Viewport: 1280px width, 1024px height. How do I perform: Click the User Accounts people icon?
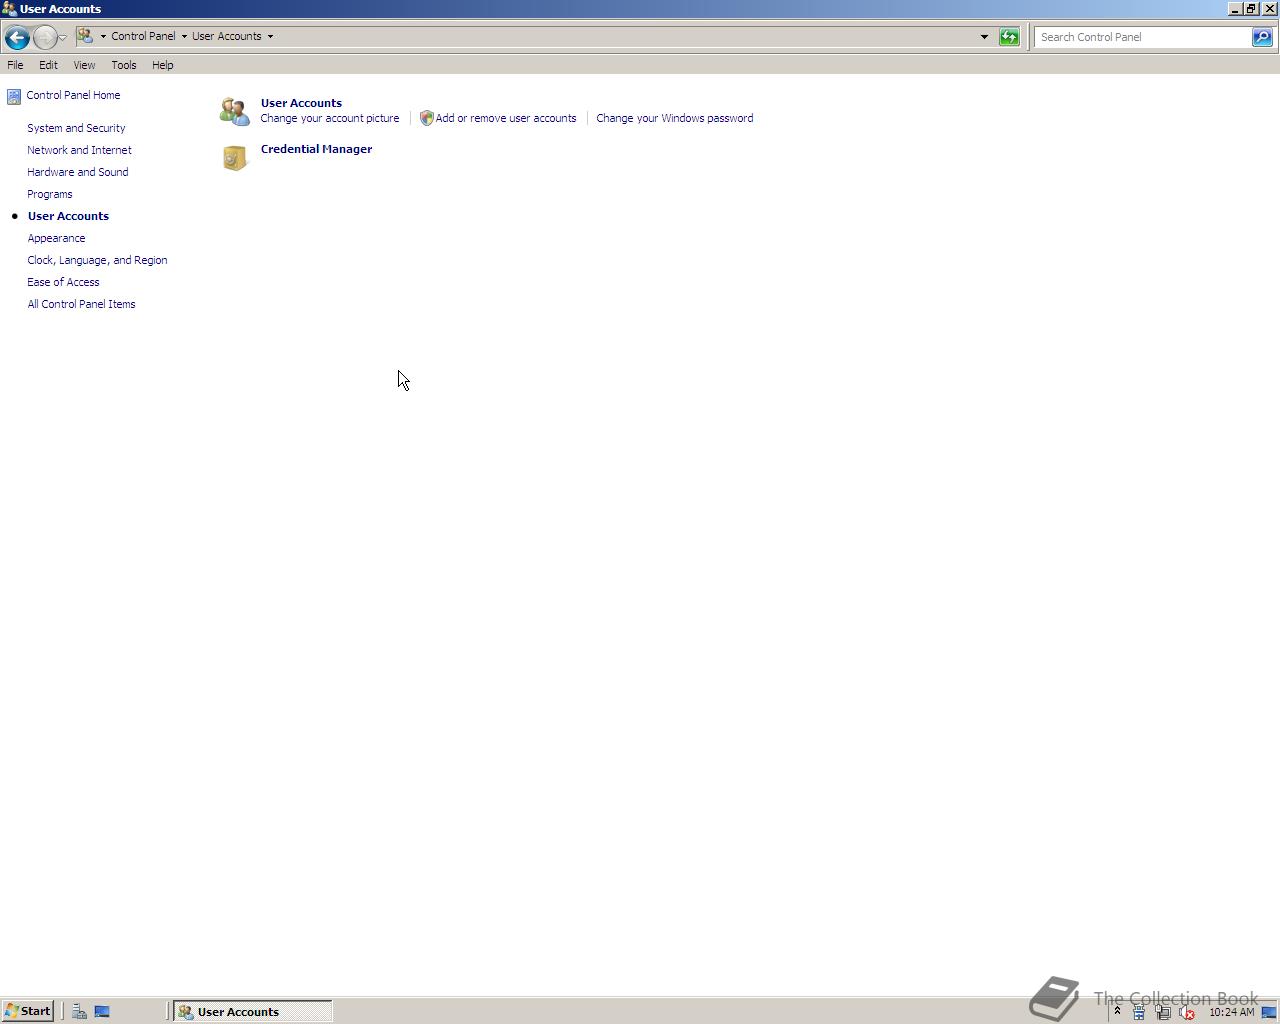coord(235,111)
